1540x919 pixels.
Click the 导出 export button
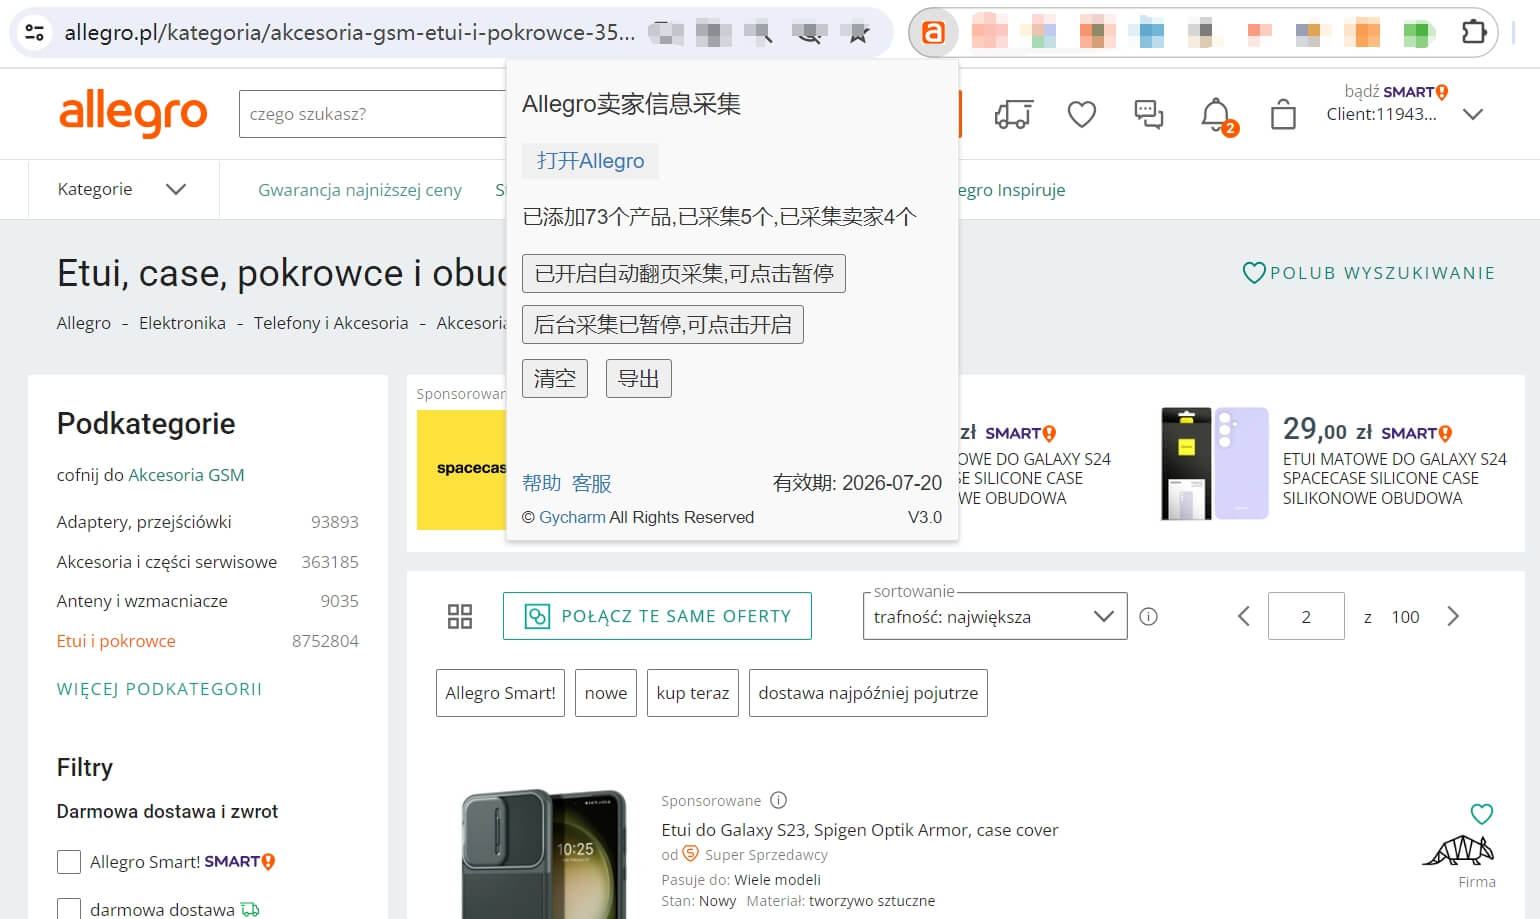[x=638, y=379]
